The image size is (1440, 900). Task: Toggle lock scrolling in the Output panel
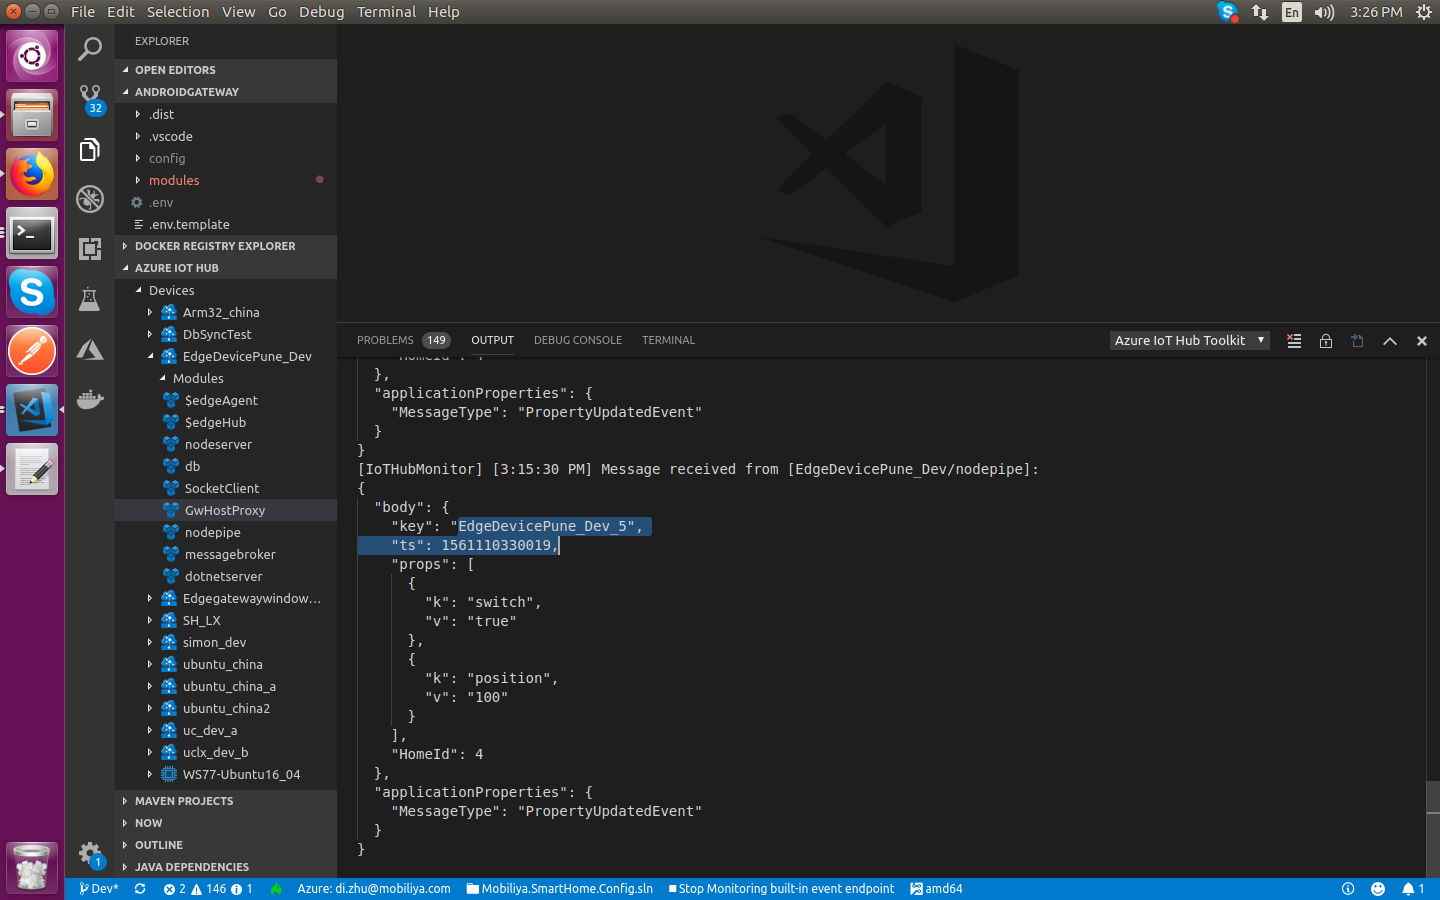[x=1326, y=341]
